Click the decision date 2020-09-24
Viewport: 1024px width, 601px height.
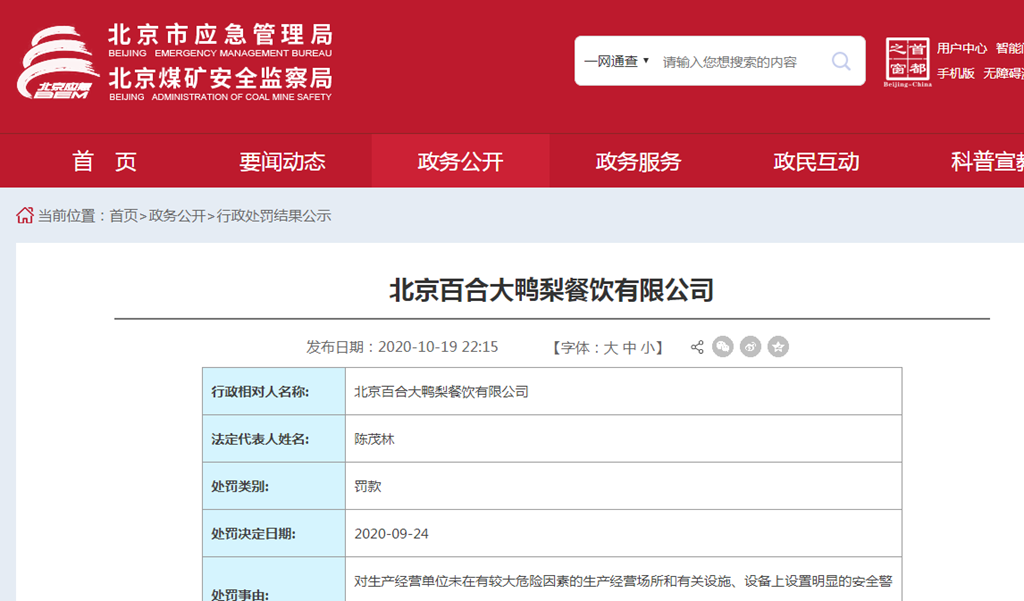[x=391, y=534]
